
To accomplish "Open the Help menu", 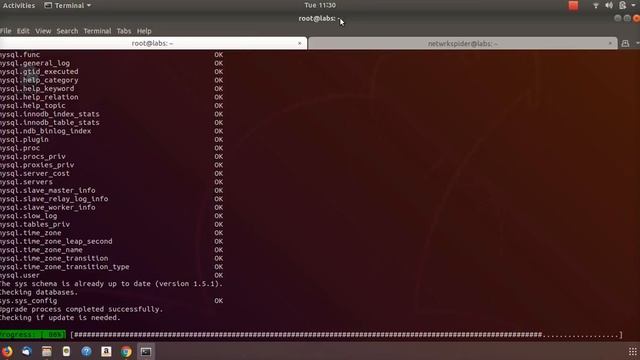I will [144, 31].
